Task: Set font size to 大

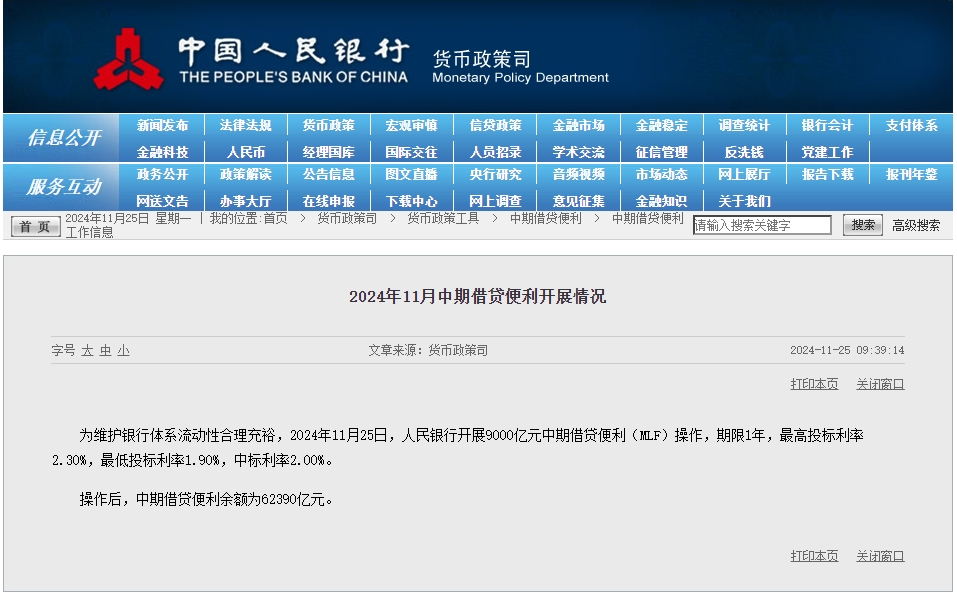Action: [87, 350]
